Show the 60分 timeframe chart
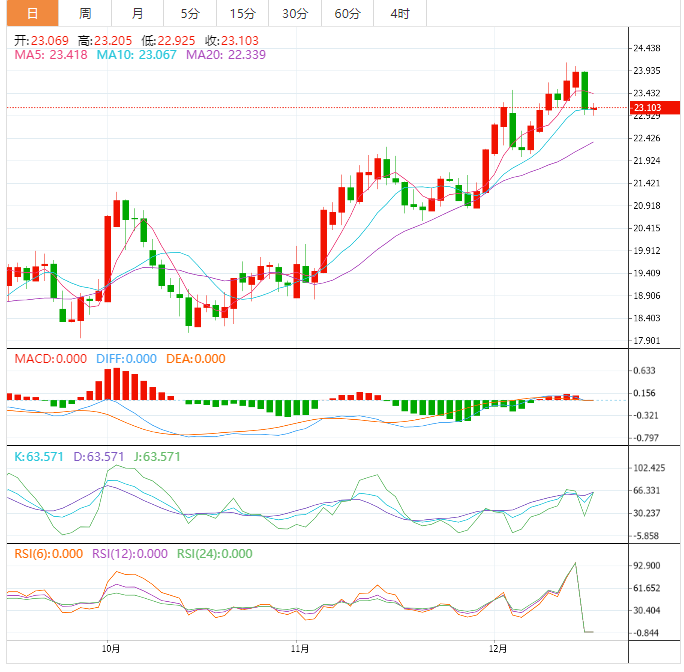 point(347,13)
